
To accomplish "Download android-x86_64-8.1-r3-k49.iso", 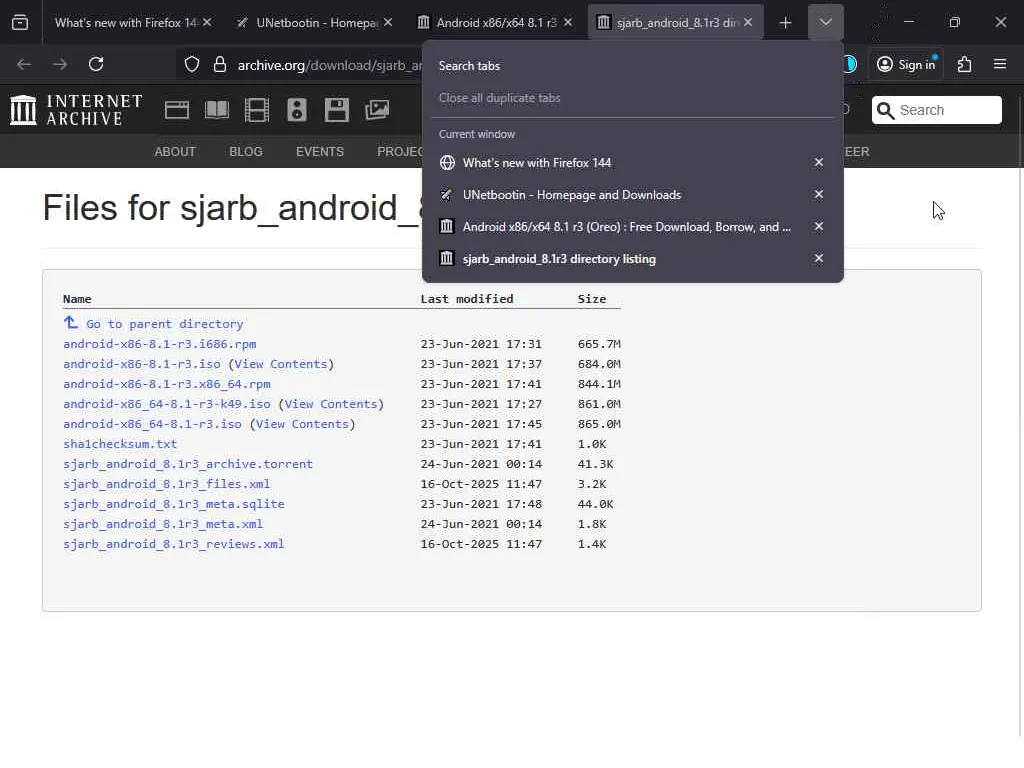I will point(167,404).
